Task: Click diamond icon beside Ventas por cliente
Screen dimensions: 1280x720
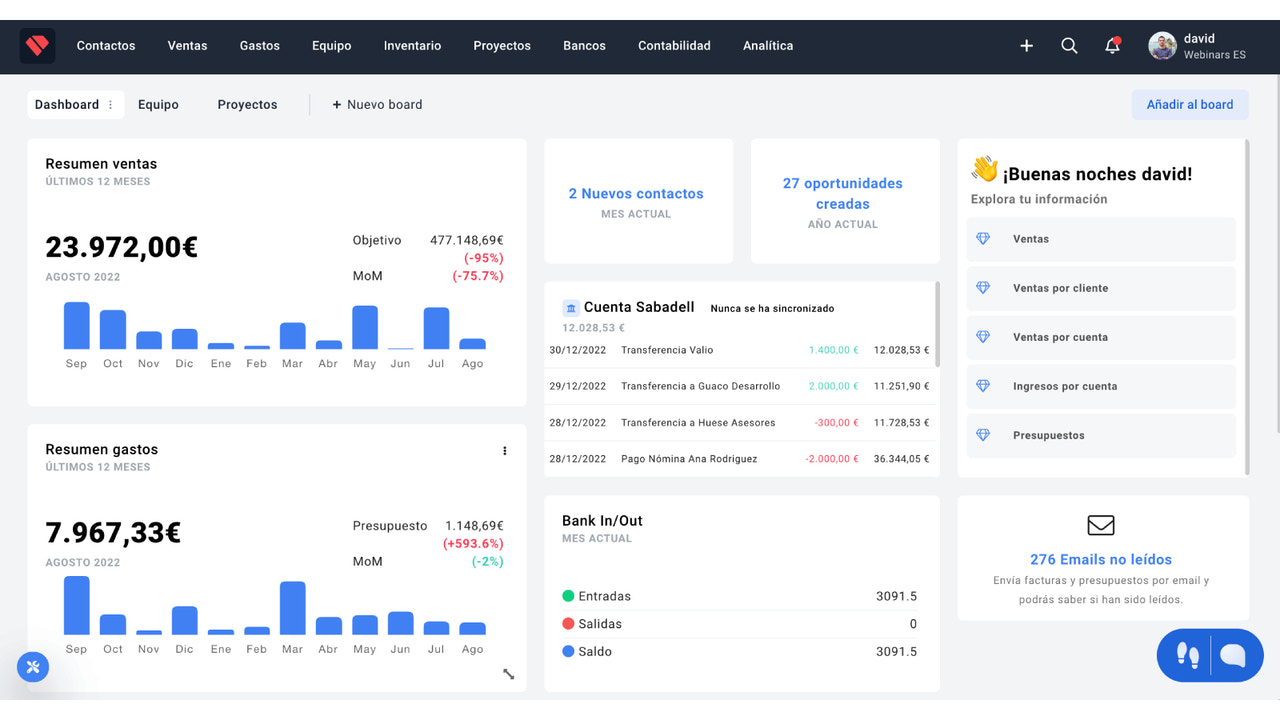Action: (983, 288)
